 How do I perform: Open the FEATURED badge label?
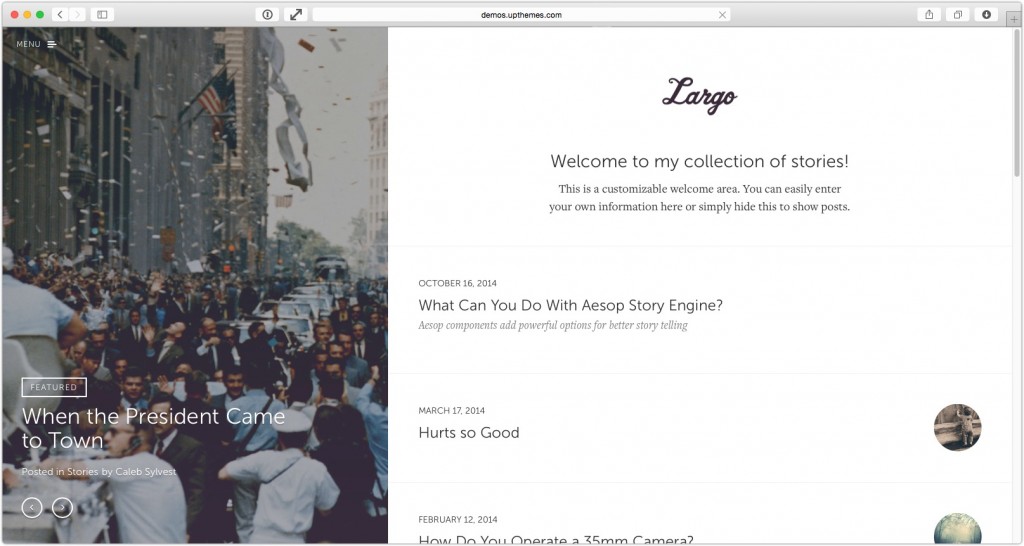[54, 387]
